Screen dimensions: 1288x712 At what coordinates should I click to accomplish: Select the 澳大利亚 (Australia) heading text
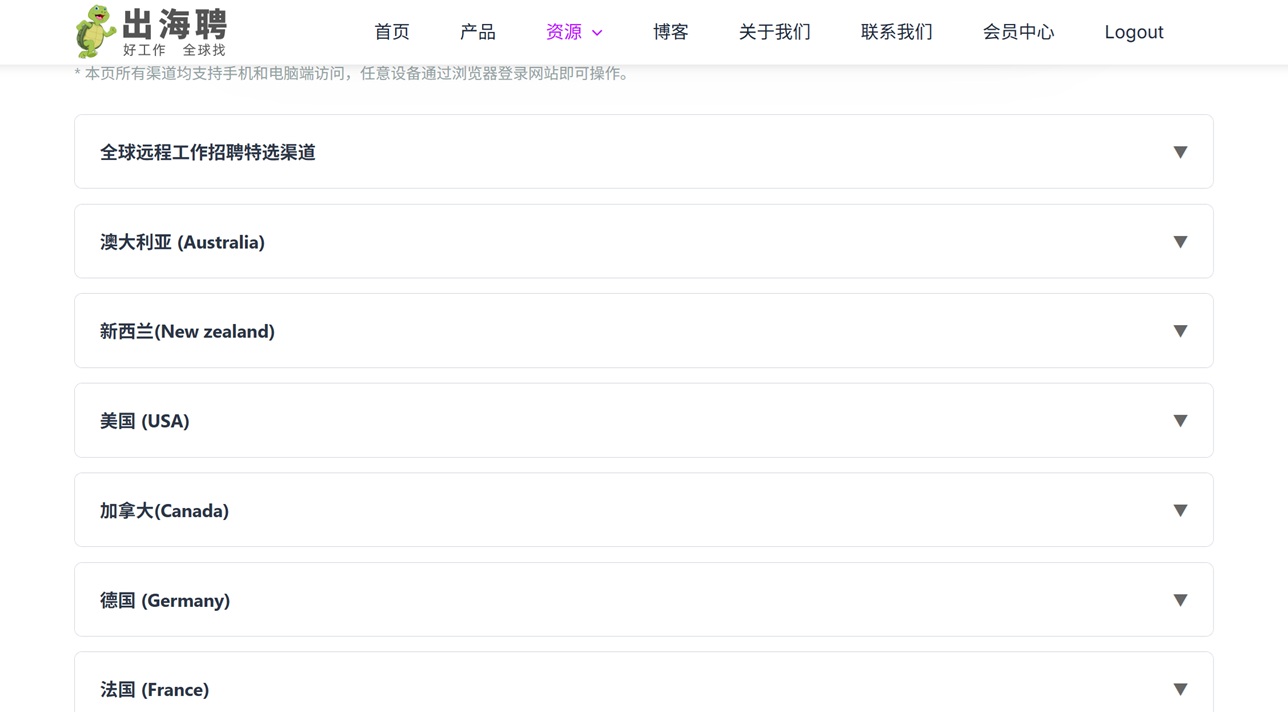[x=182, y=242]
